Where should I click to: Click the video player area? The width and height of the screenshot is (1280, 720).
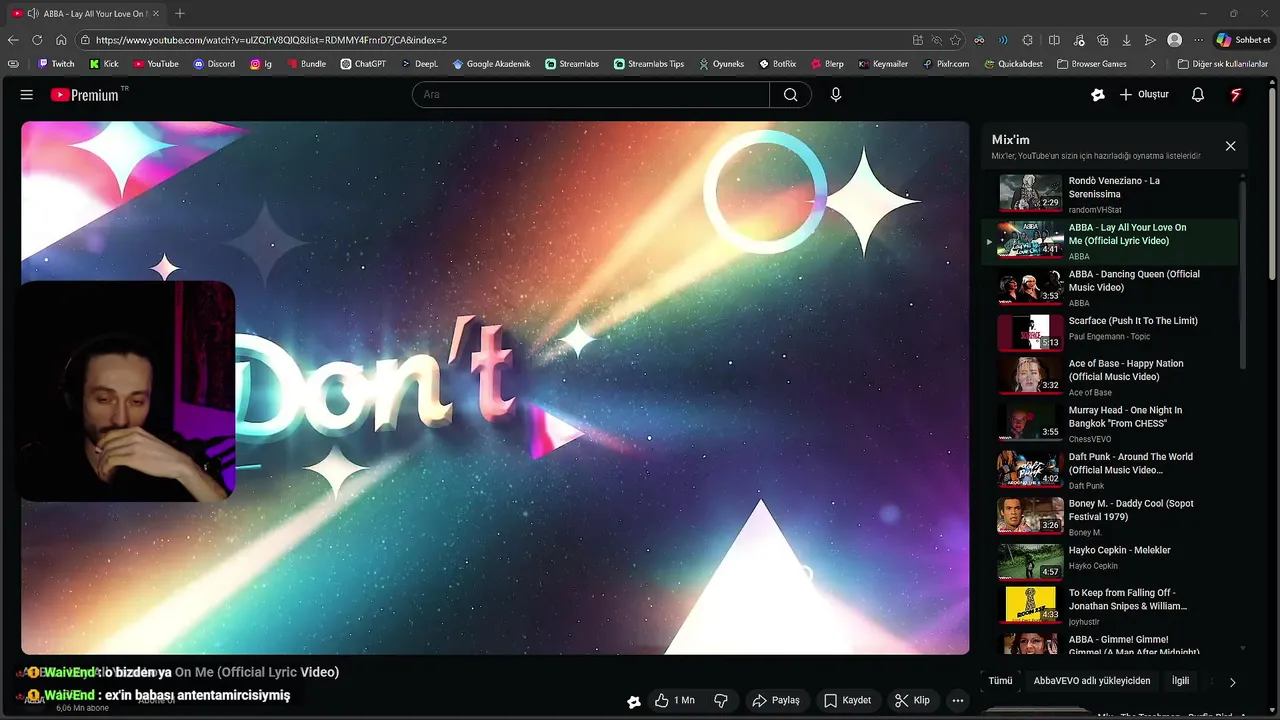tap(495, 388)
